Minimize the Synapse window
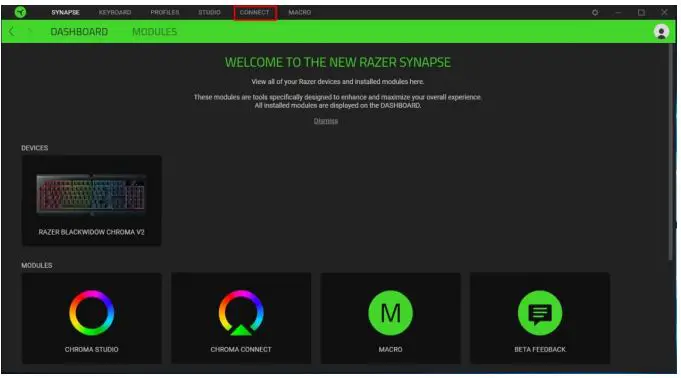 coord(618,13)
